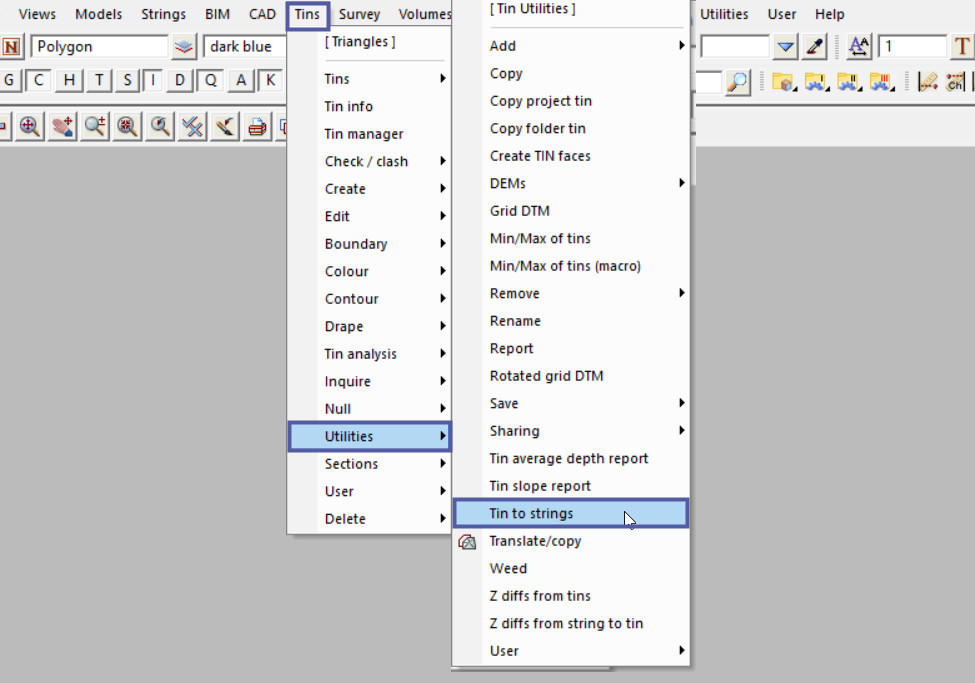Click the dark blue colour field

243,47
